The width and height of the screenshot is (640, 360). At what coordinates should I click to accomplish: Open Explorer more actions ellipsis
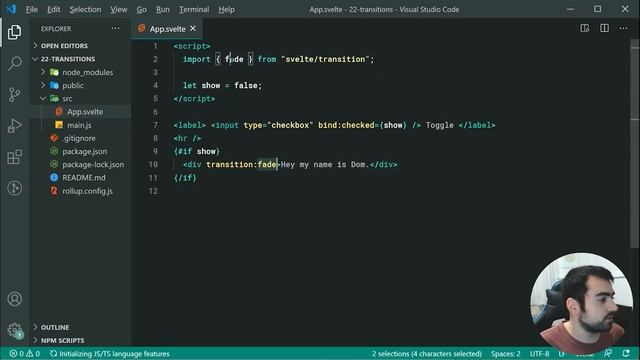tap(116, 29)
